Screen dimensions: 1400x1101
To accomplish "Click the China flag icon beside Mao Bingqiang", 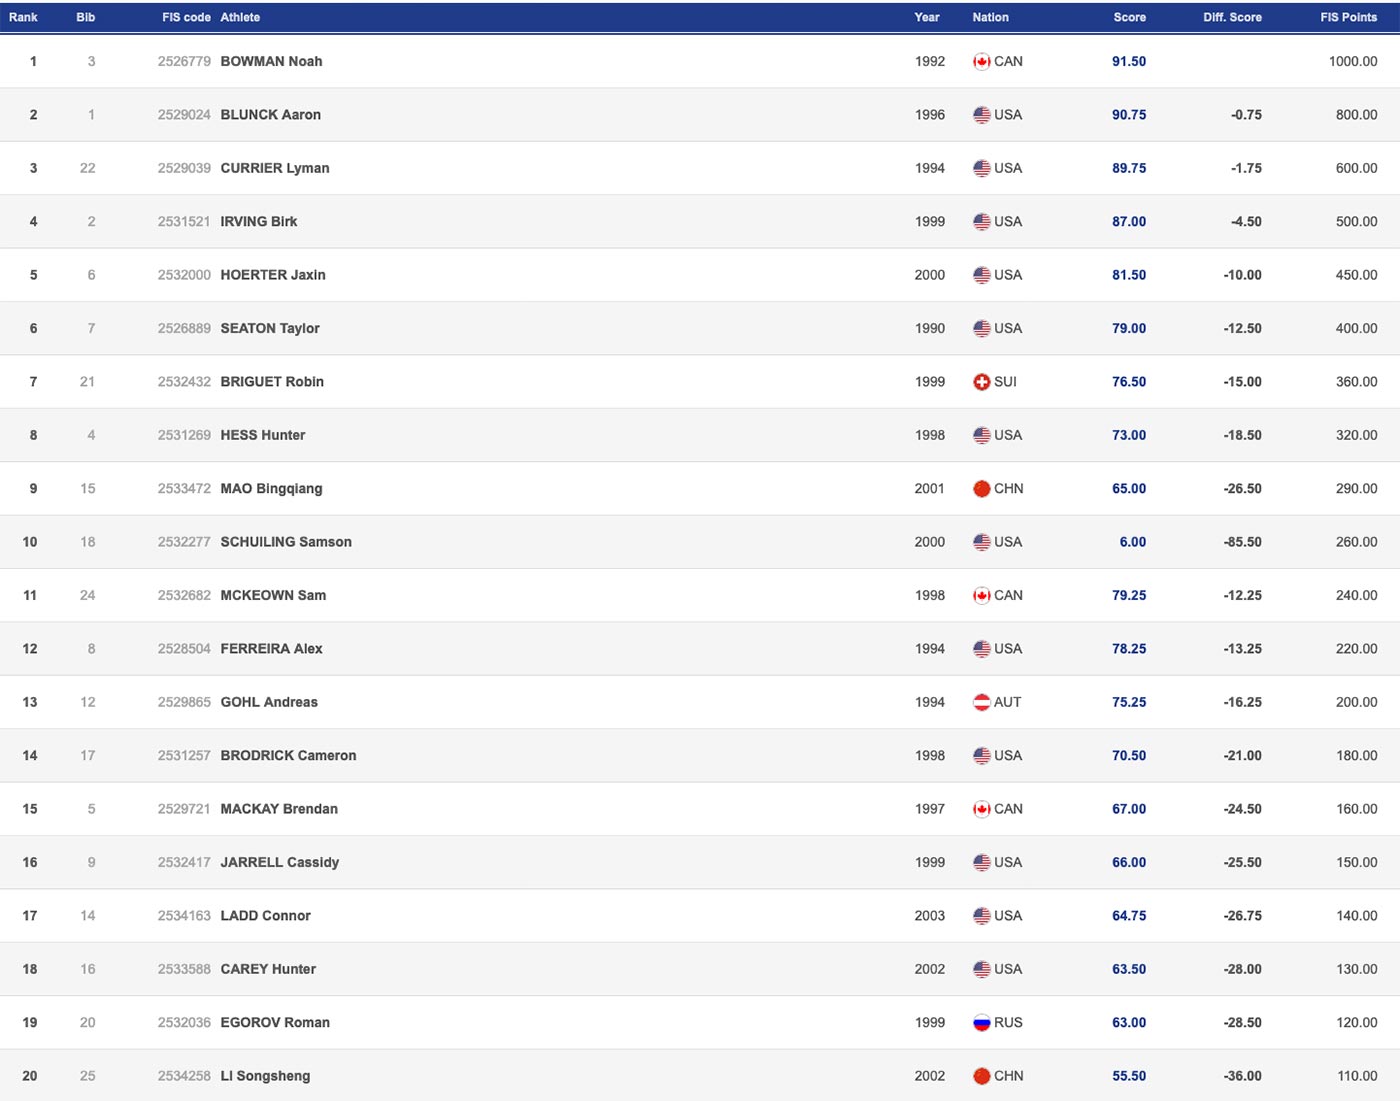I will coord(981,489).
